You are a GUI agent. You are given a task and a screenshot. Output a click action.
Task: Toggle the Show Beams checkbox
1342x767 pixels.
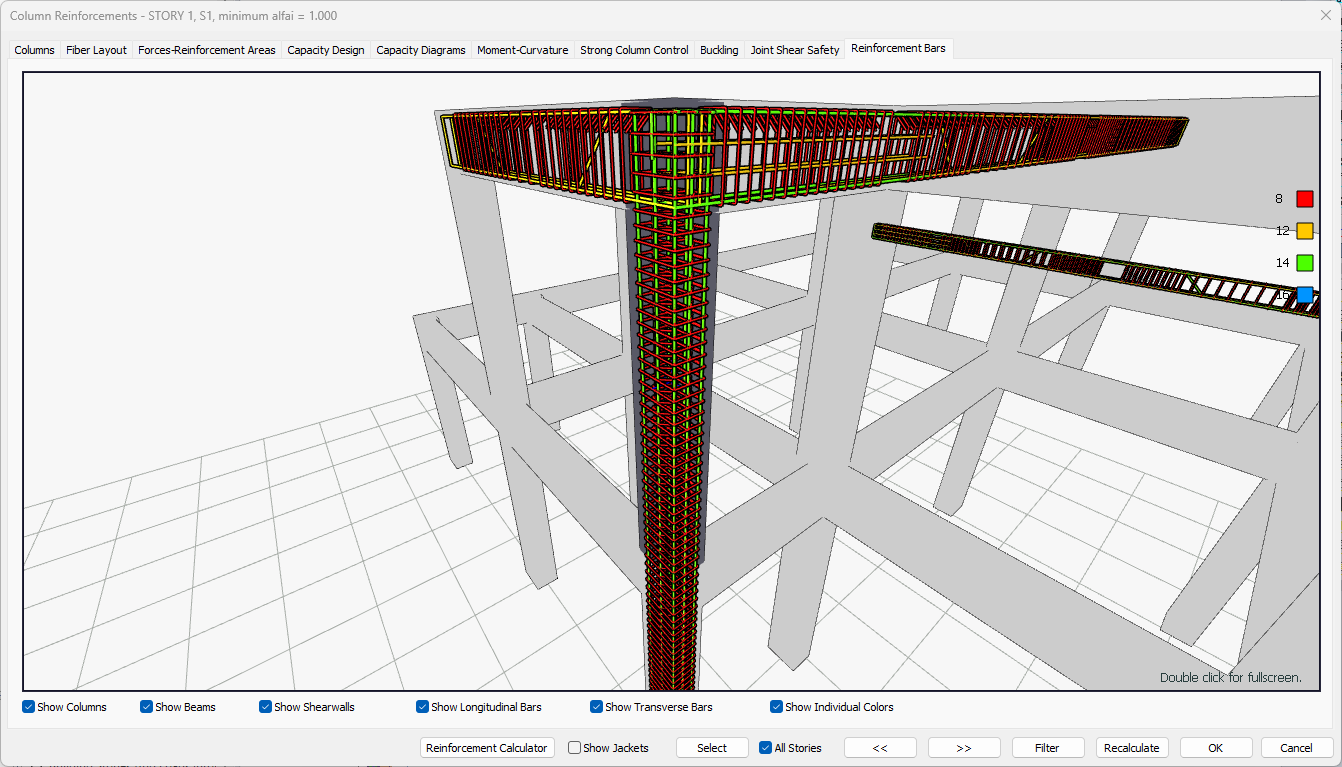click(147, 707)
